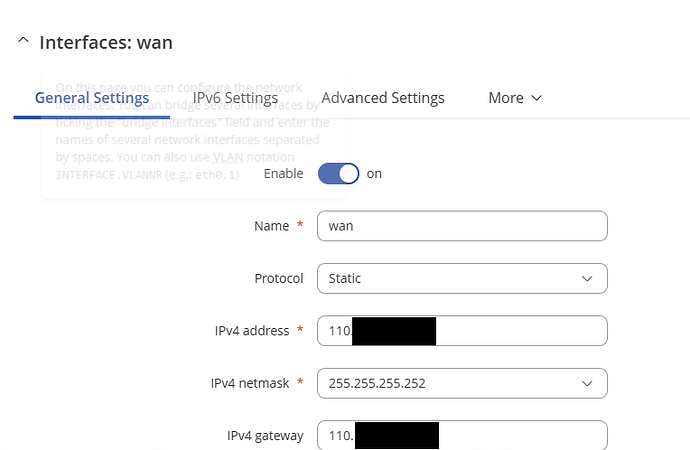Click the IPv4 netmask label
Screen dimensions: 690x450
click(250, 384)
